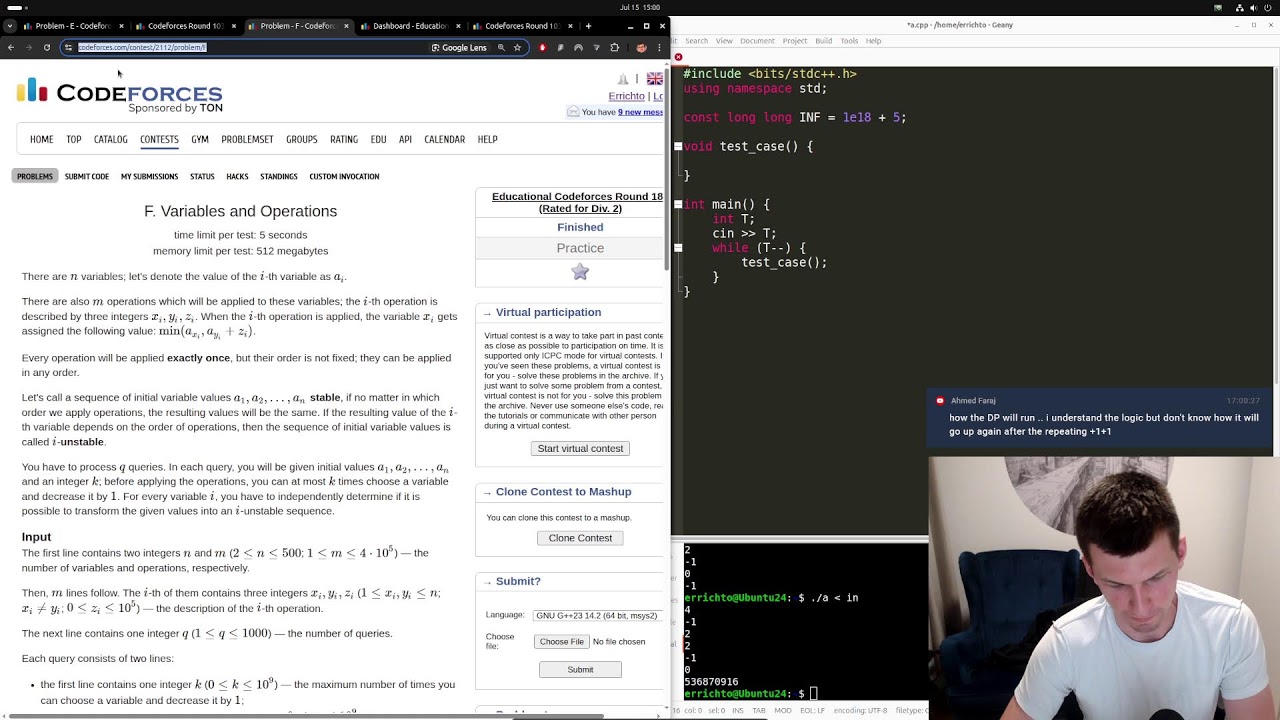Open the notifications bell icon
The width and height of the screenshot is (1280, 720).
(623, 79)
